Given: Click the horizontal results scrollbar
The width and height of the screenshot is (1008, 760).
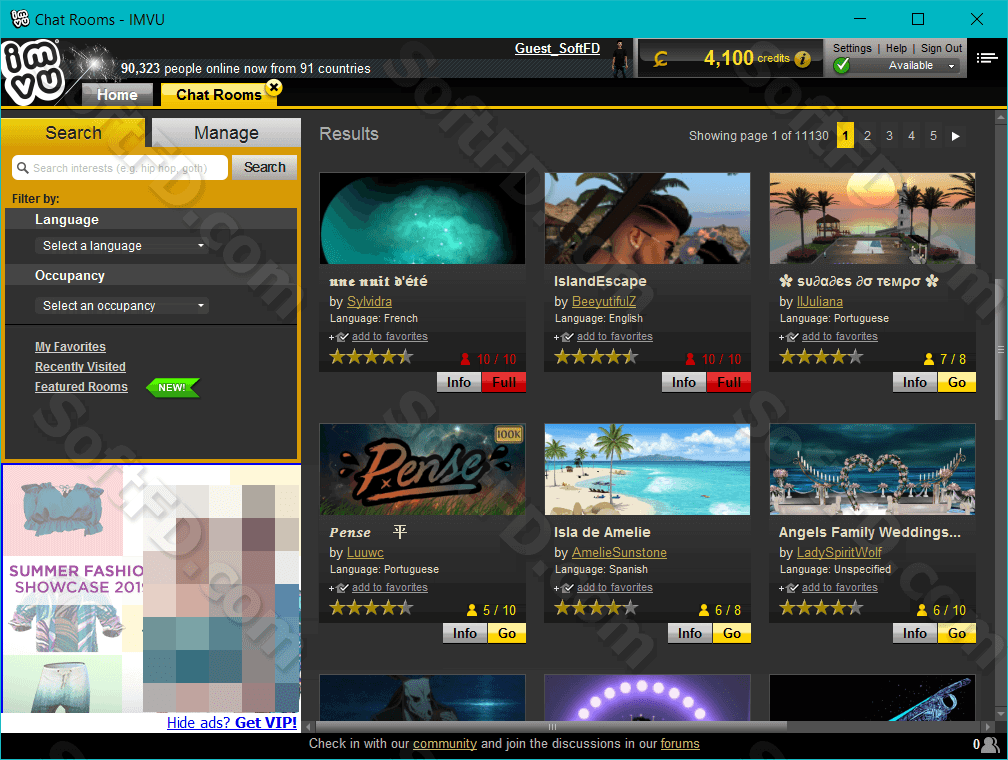Looking at the screenshot, I should tap(552, 727).
